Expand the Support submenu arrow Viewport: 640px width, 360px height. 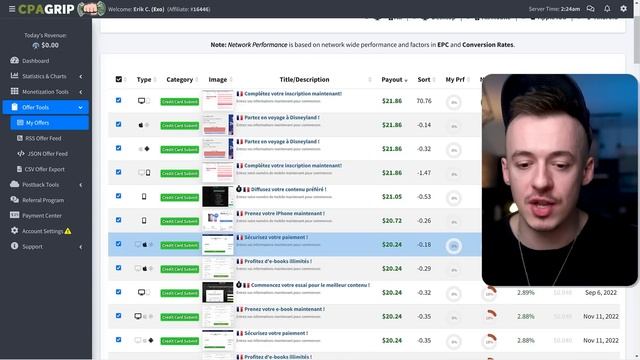click(x=81, y=247)
